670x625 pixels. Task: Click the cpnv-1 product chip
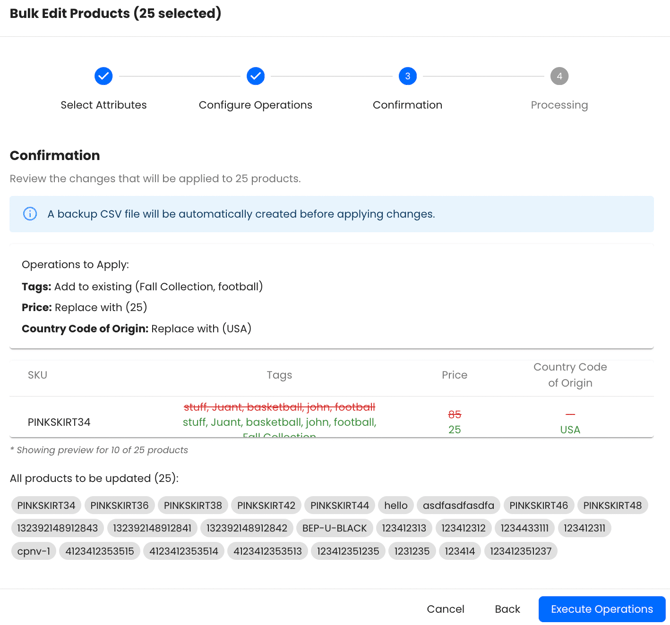tap(33, 551)
